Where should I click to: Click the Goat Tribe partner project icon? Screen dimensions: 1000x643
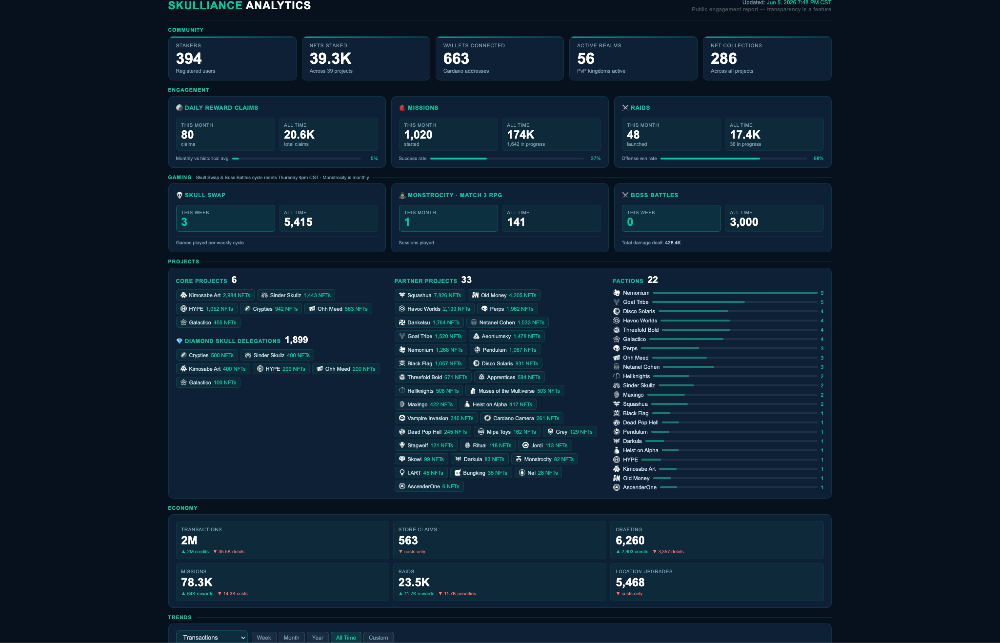(402, 336)
